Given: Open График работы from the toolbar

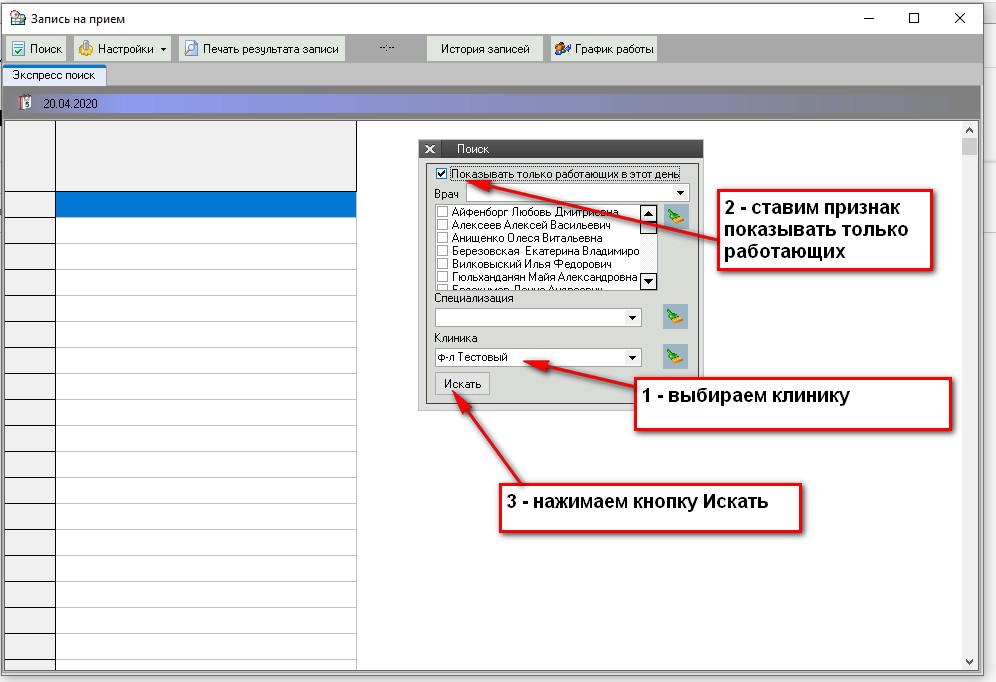Looking at the screenshot, I should 604,49.
